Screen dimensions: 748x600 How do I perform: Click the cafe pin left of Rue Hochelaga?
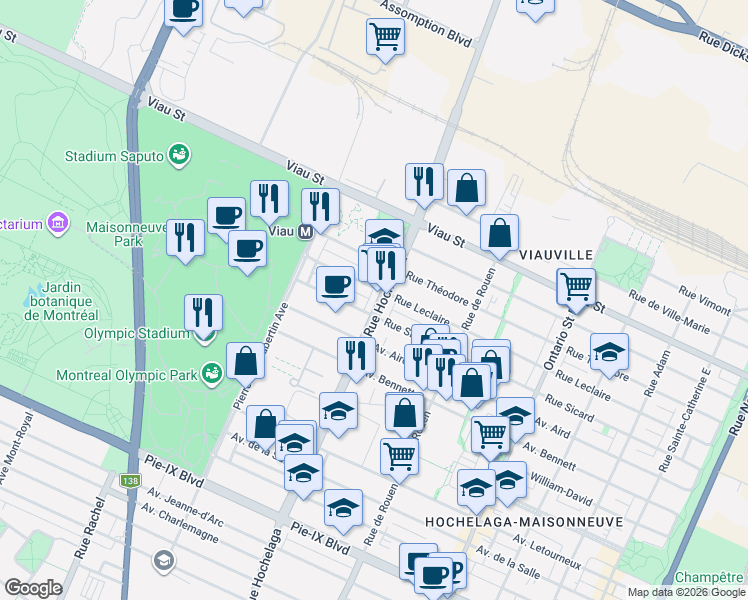335,286
